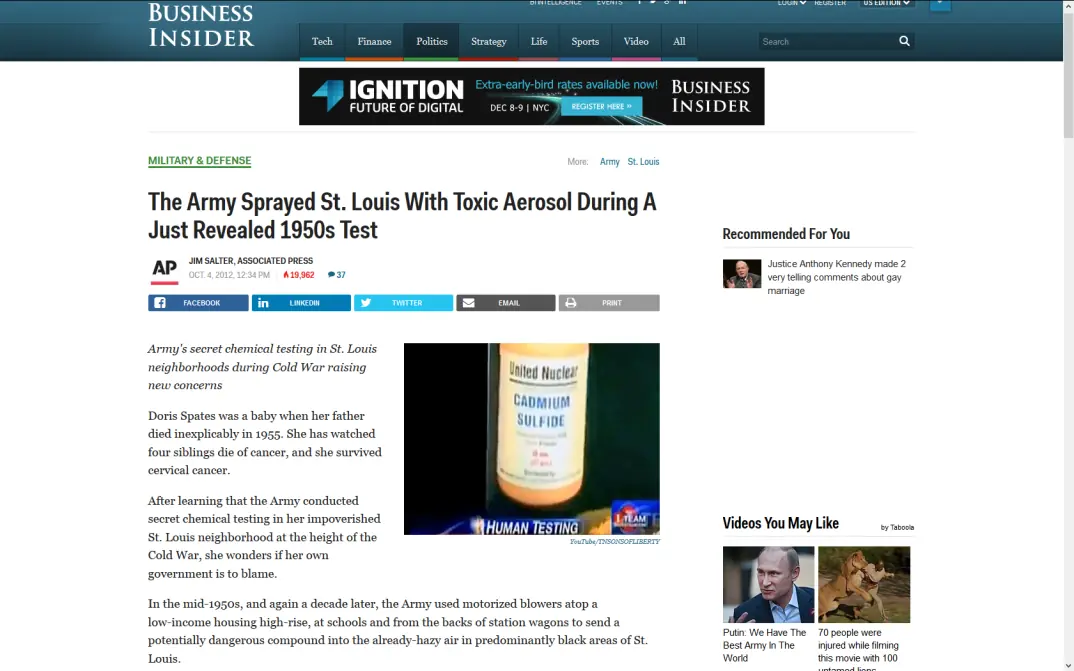Screen dimensions: 1074x671
Task: Click the author name Jim Salter, Associated Press
Action: pos(251,261)
